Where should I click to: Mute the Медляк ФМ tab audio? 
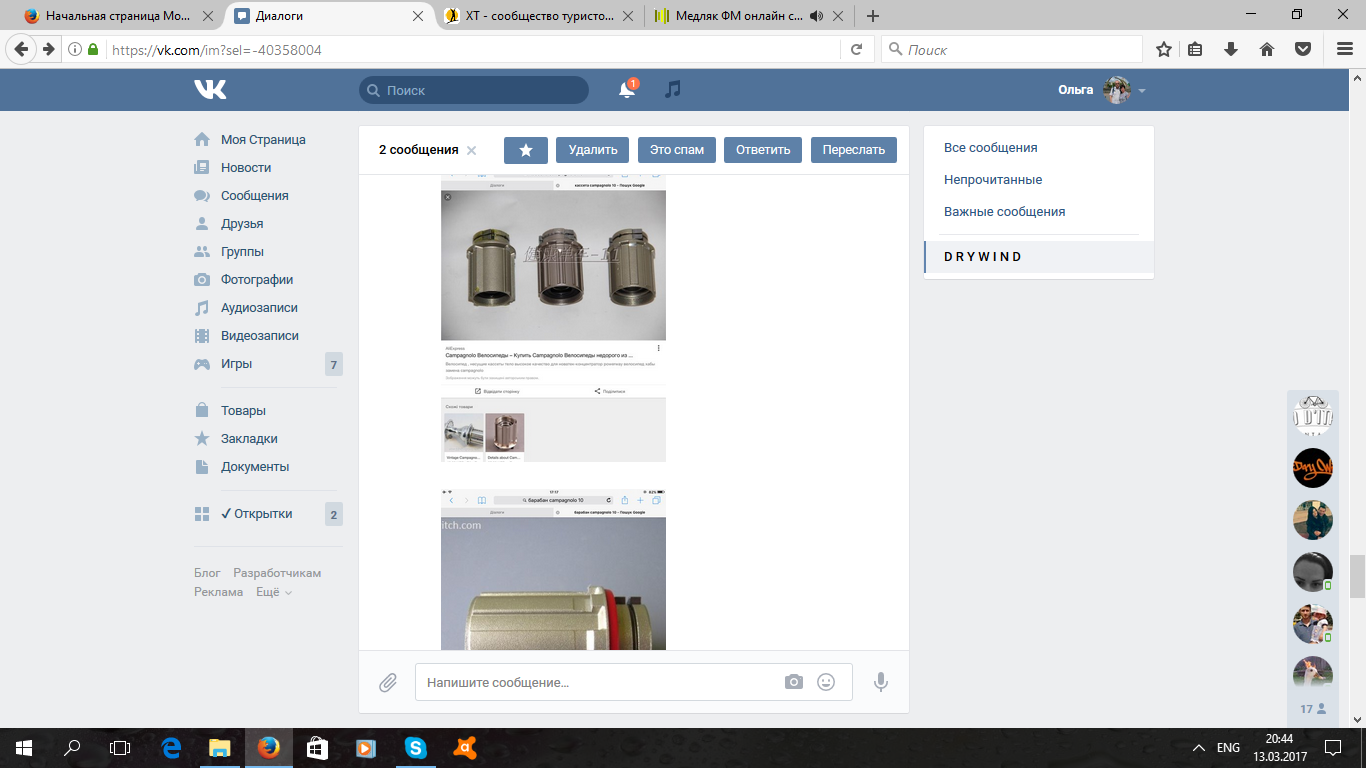816,16
